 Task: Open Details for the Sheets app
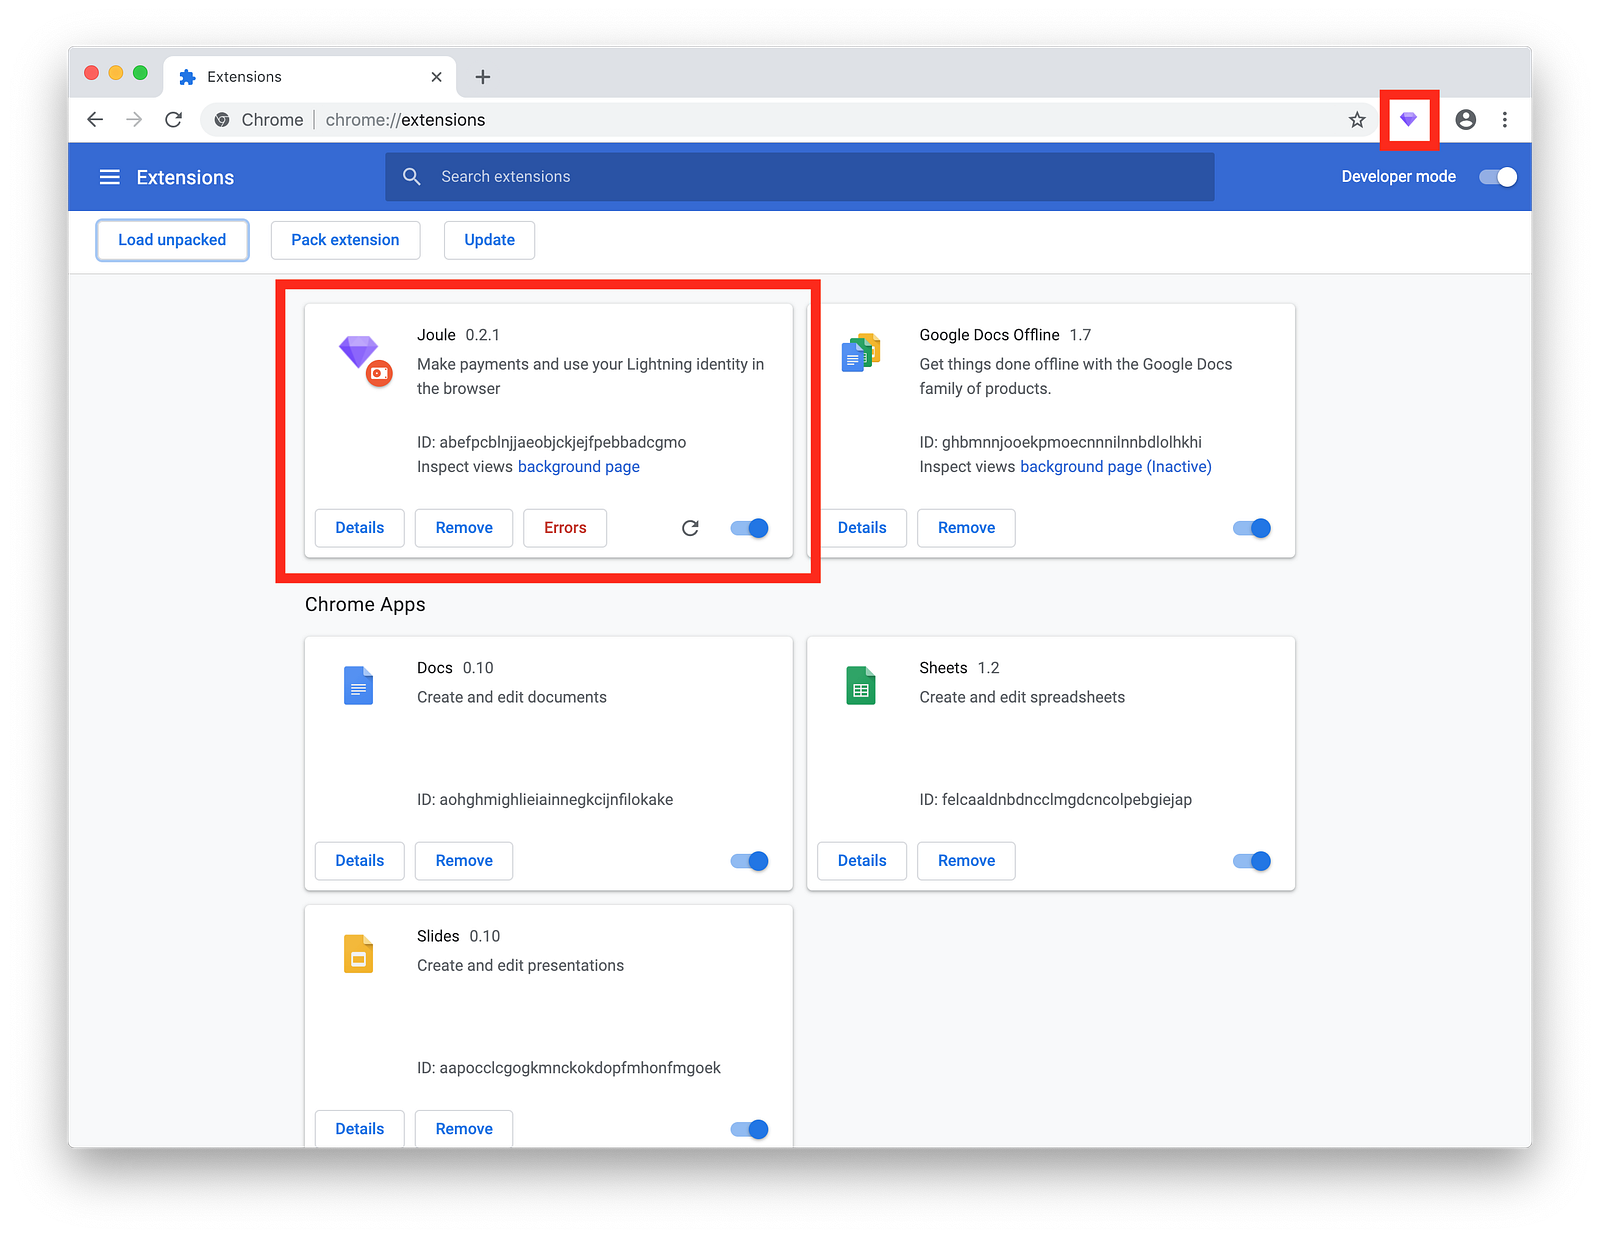click(x=862, y=861)
